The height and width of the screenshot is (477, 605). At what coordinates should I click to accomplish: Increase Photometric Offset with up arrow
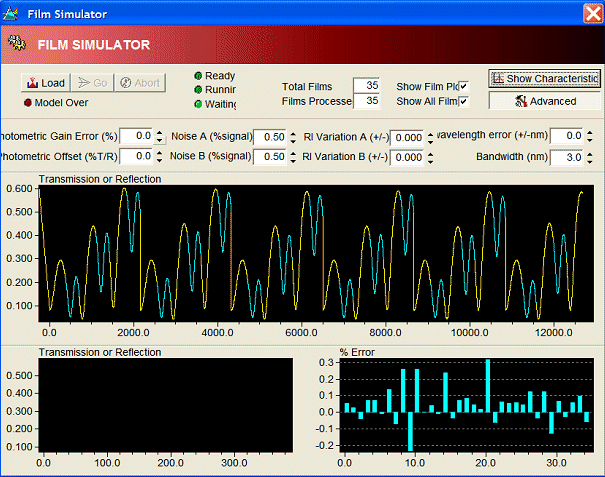160,153
